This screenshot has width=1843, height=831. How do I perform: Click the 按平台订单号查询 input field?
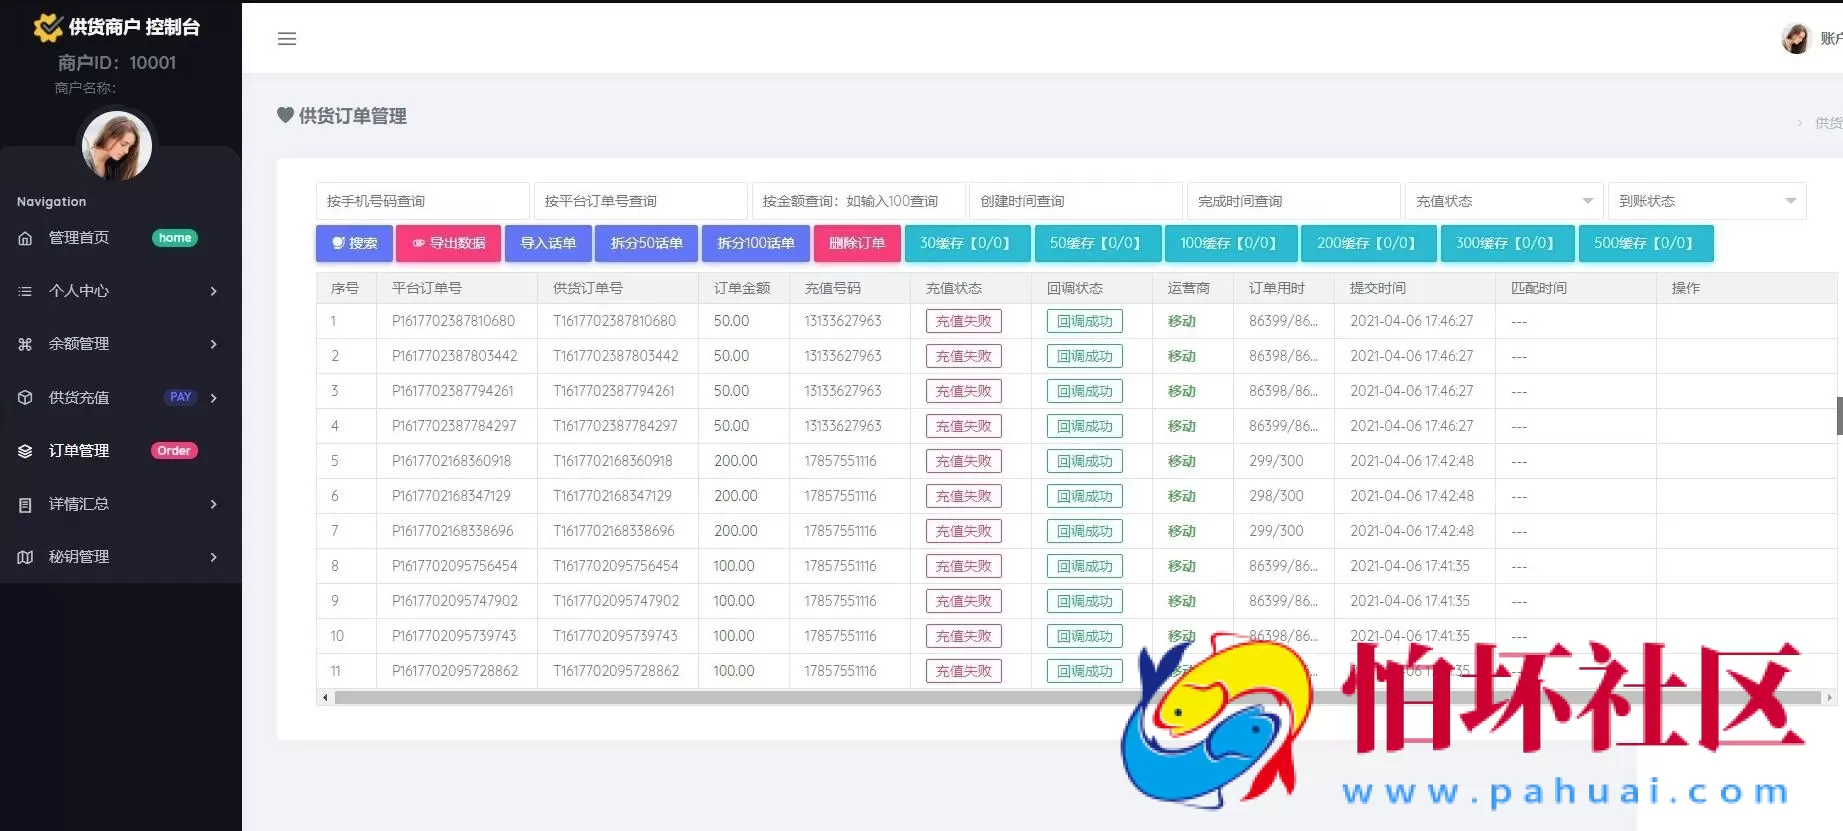(x=640, y=201)
